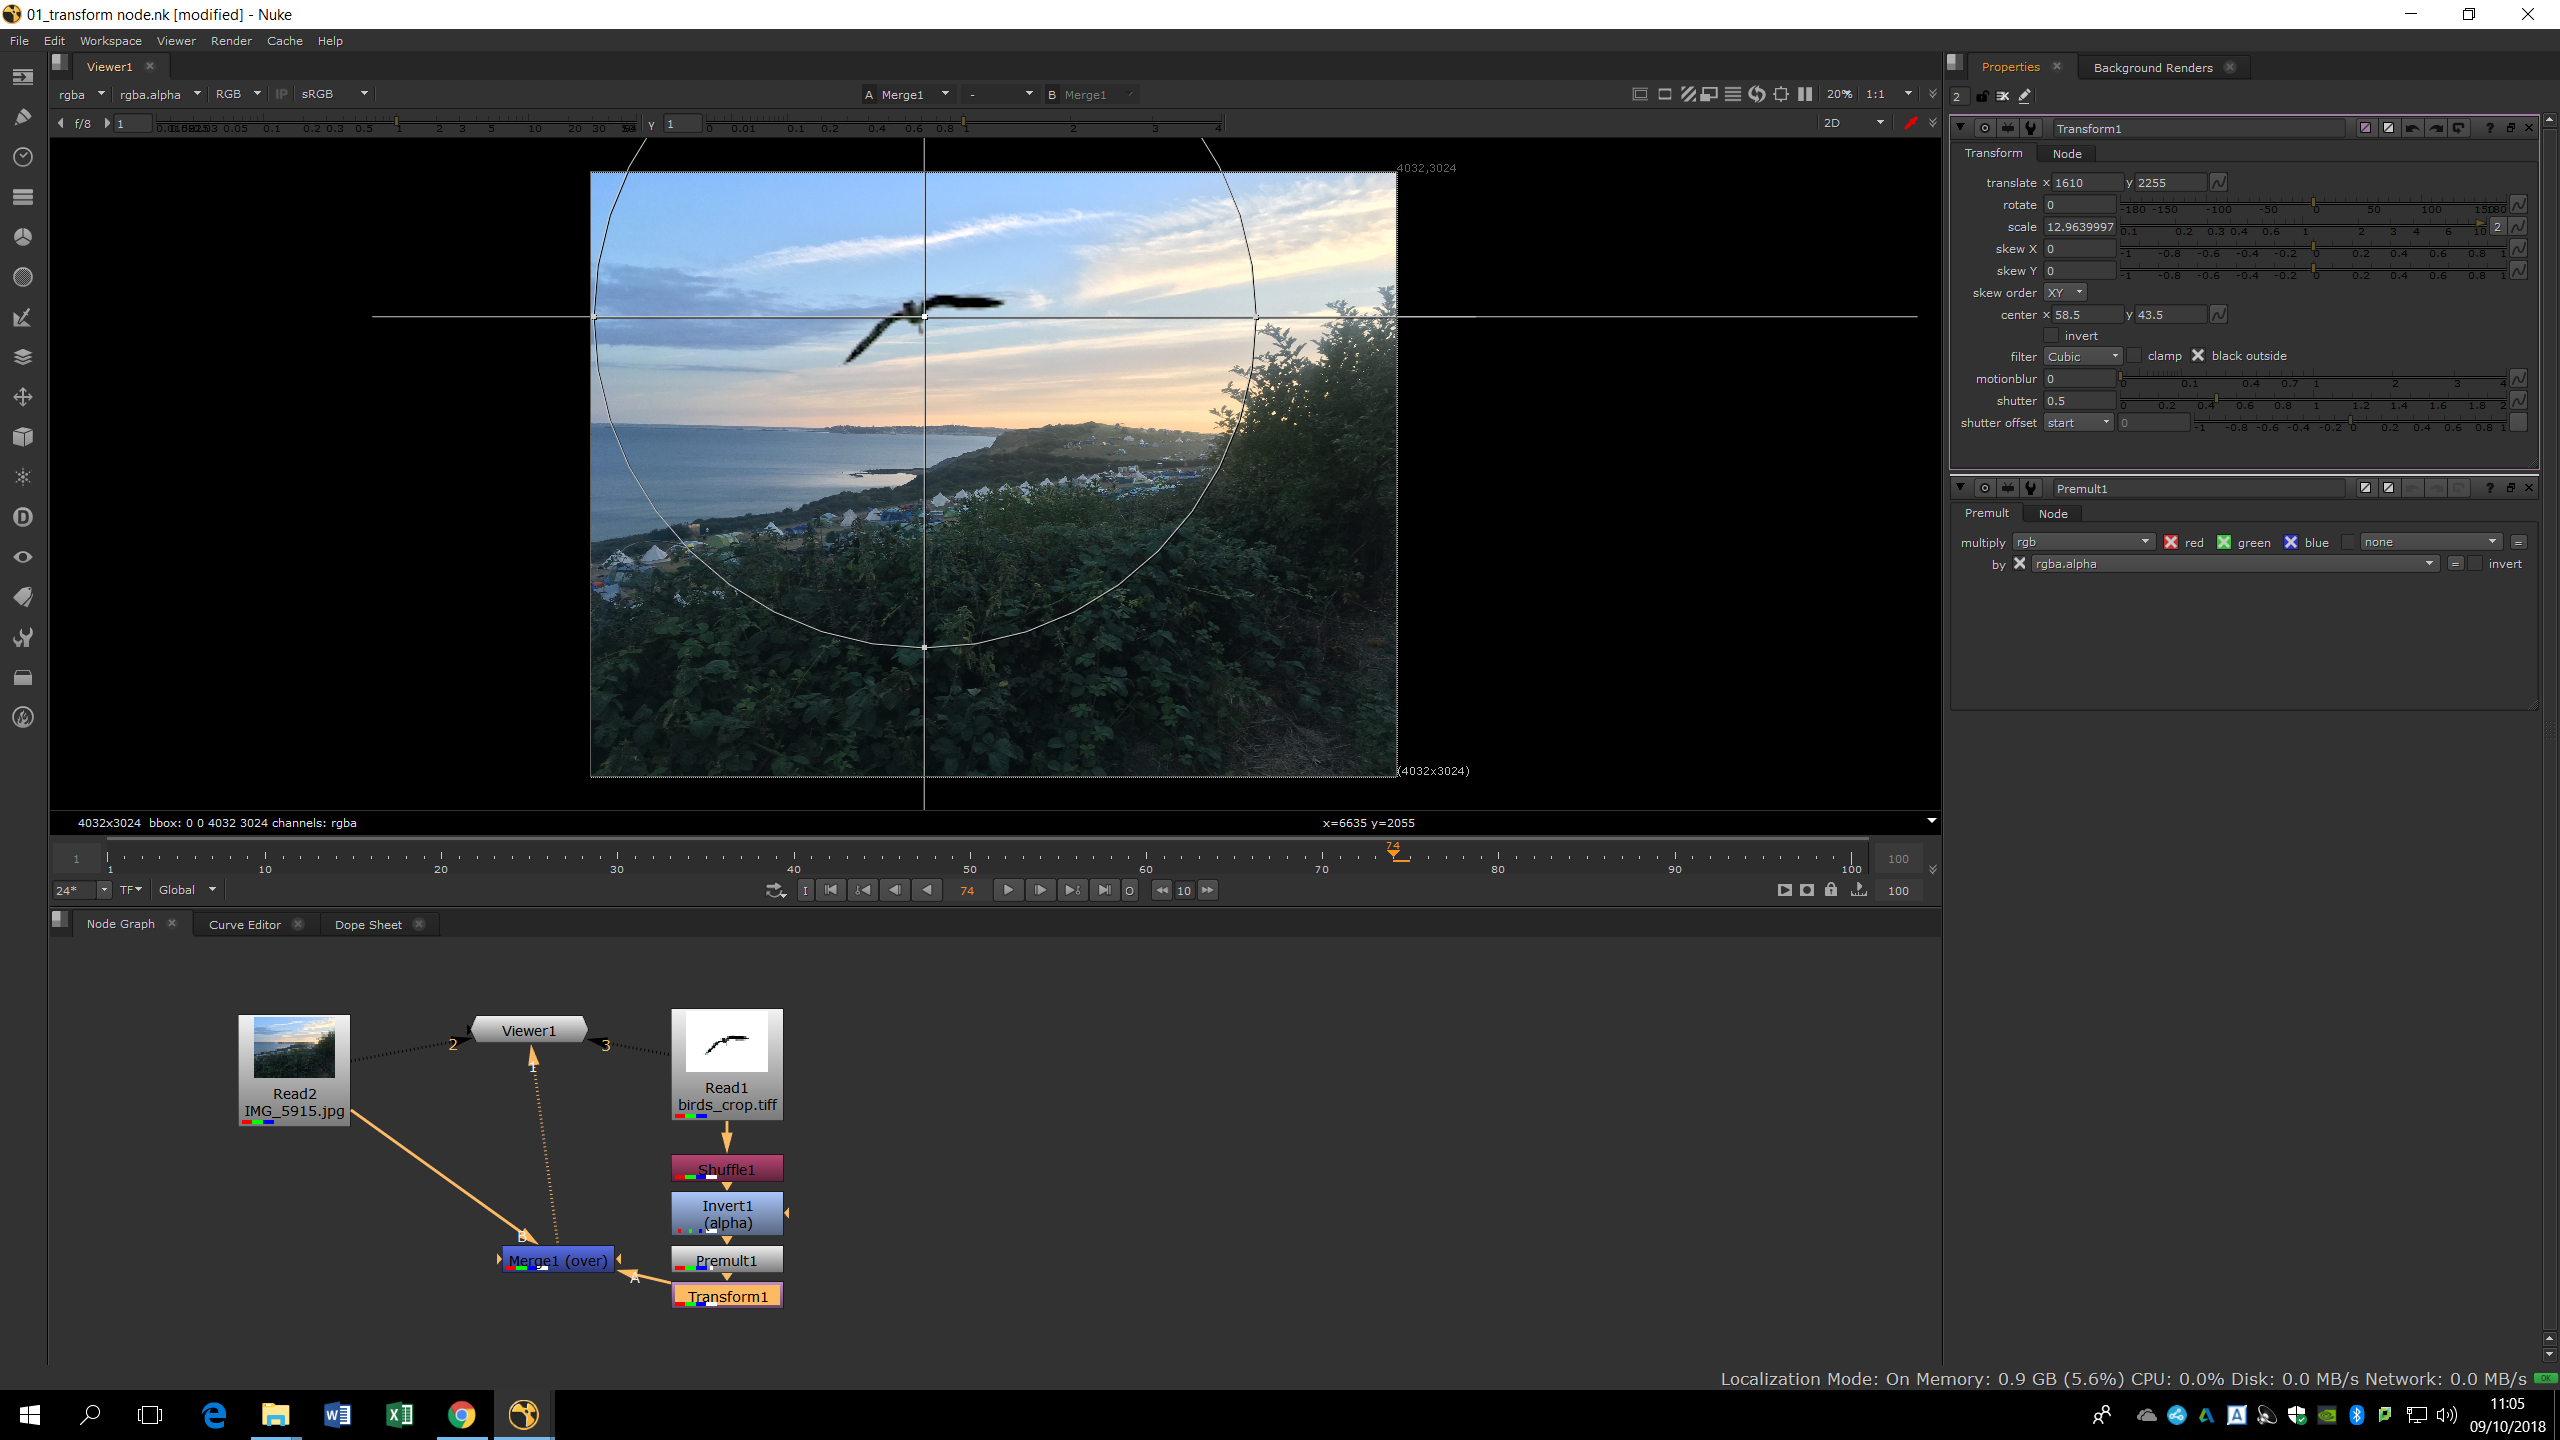
Task: Open the 3D nodes cube icon
Action: click(x=23, y=437)
